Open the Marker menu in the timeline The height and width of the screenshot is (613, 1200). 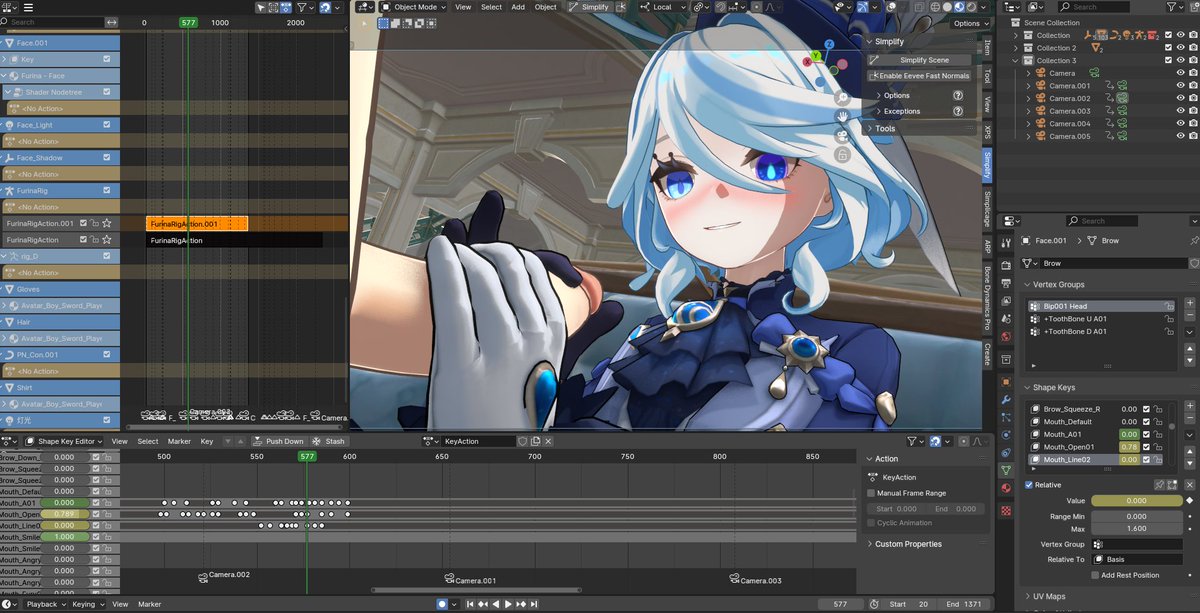tap(148, 603)
